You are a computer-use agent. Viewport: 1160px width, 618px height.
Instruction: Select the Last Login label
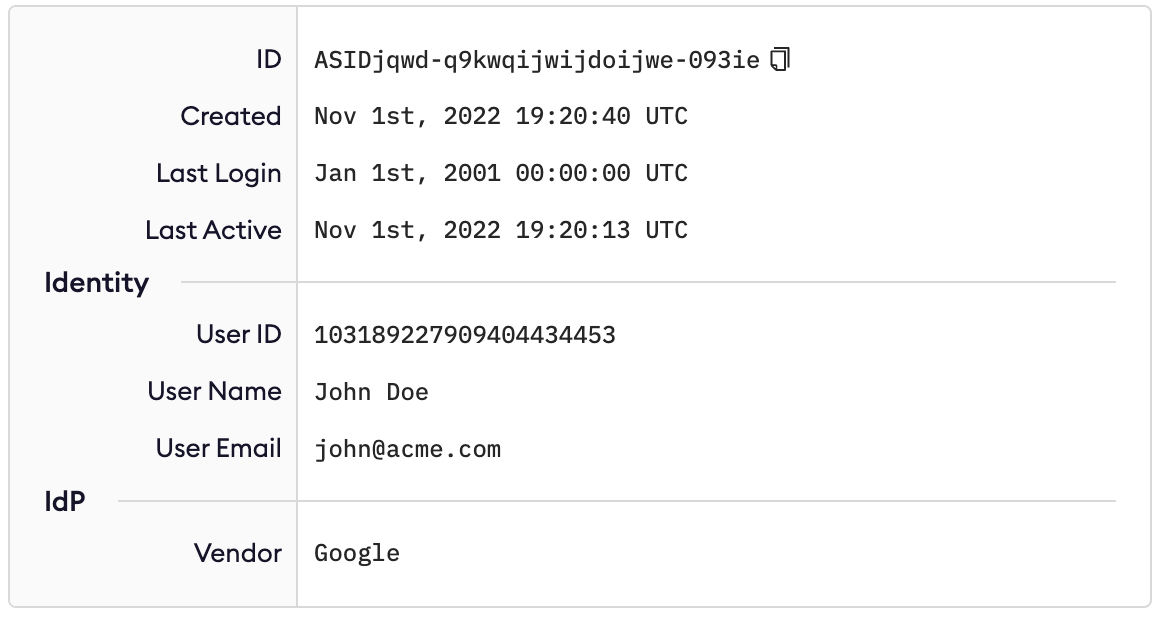pos(218,173)
